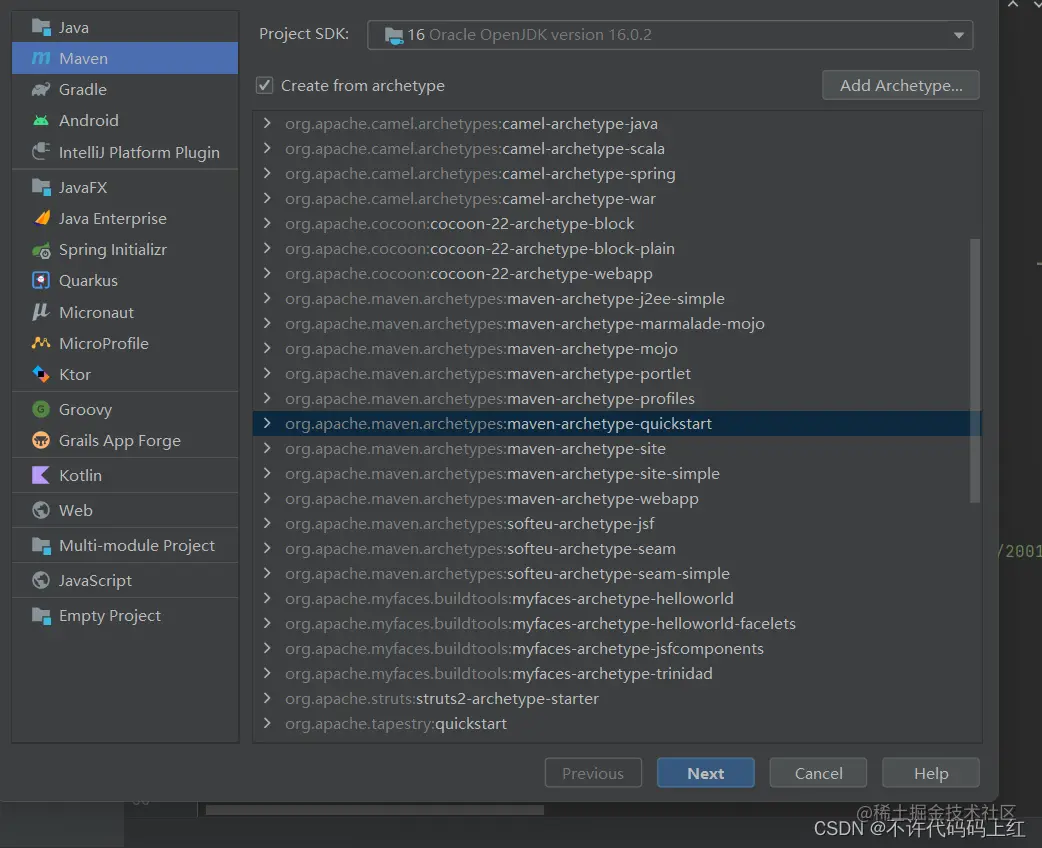The image size is (1042, 848).
Task: Click the MicroProfile icon
Action: pyautogui.click(x=41, y=343)
